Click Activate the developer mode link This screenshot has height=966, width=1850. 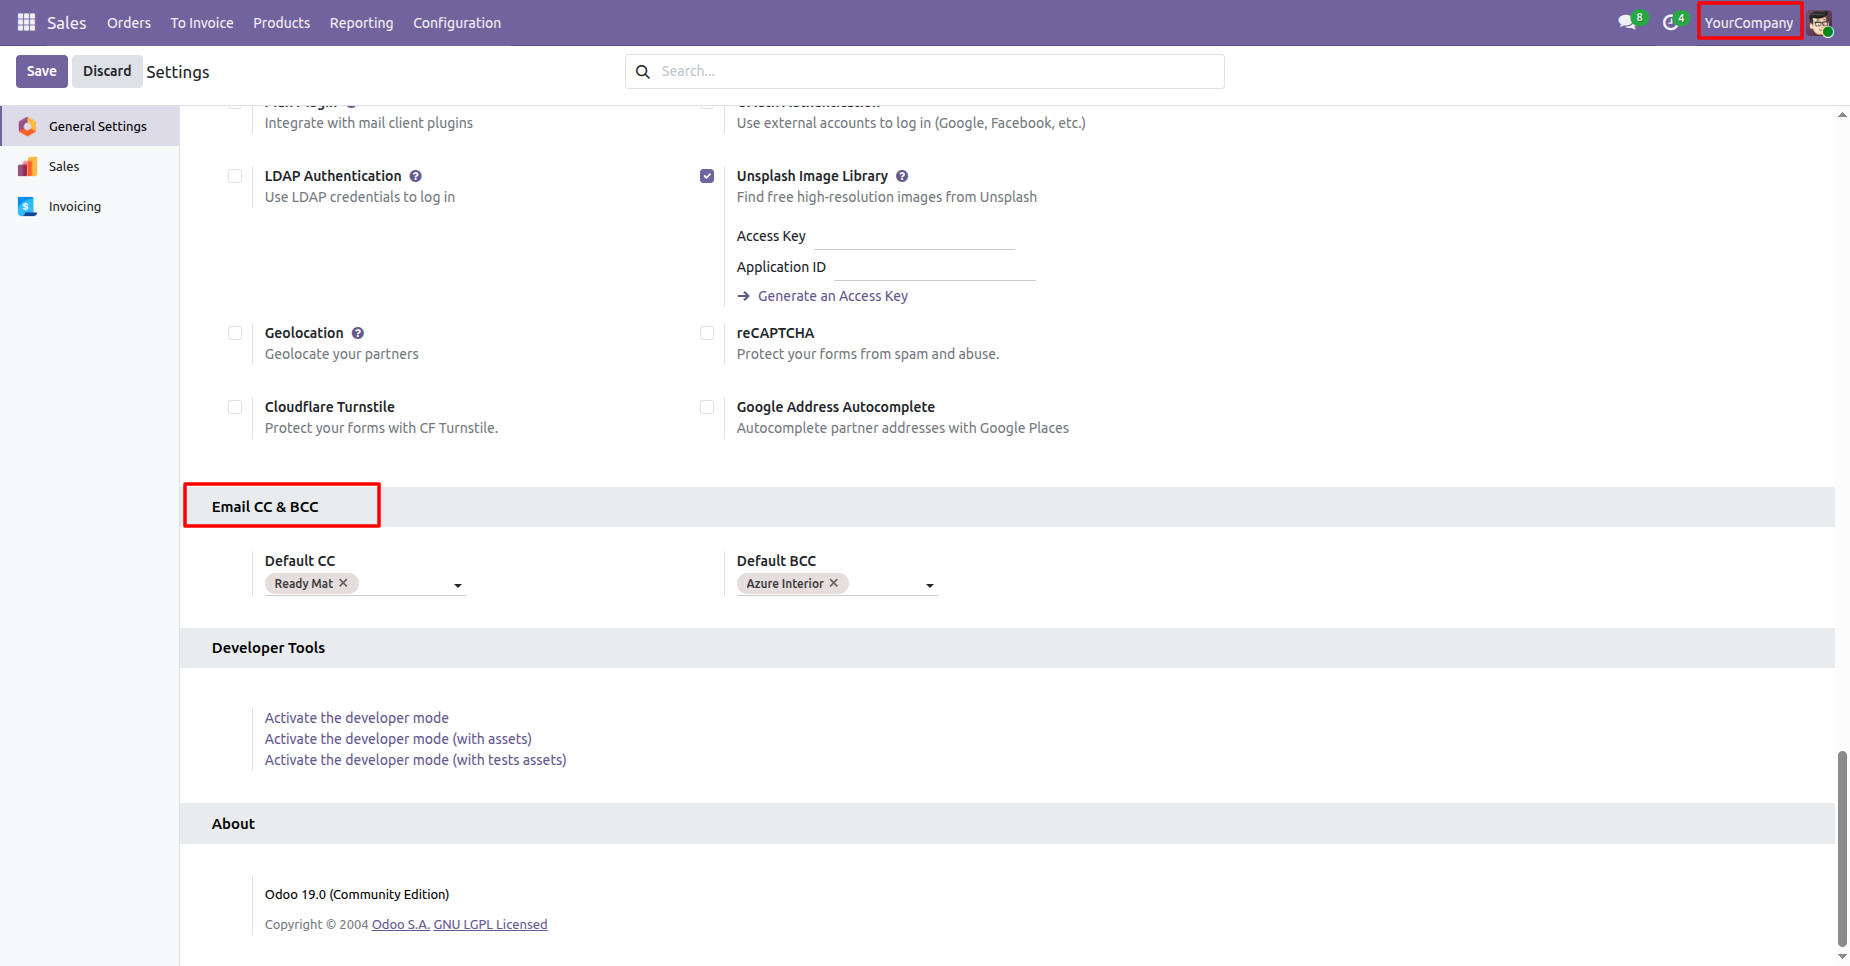tap(356, 718)
